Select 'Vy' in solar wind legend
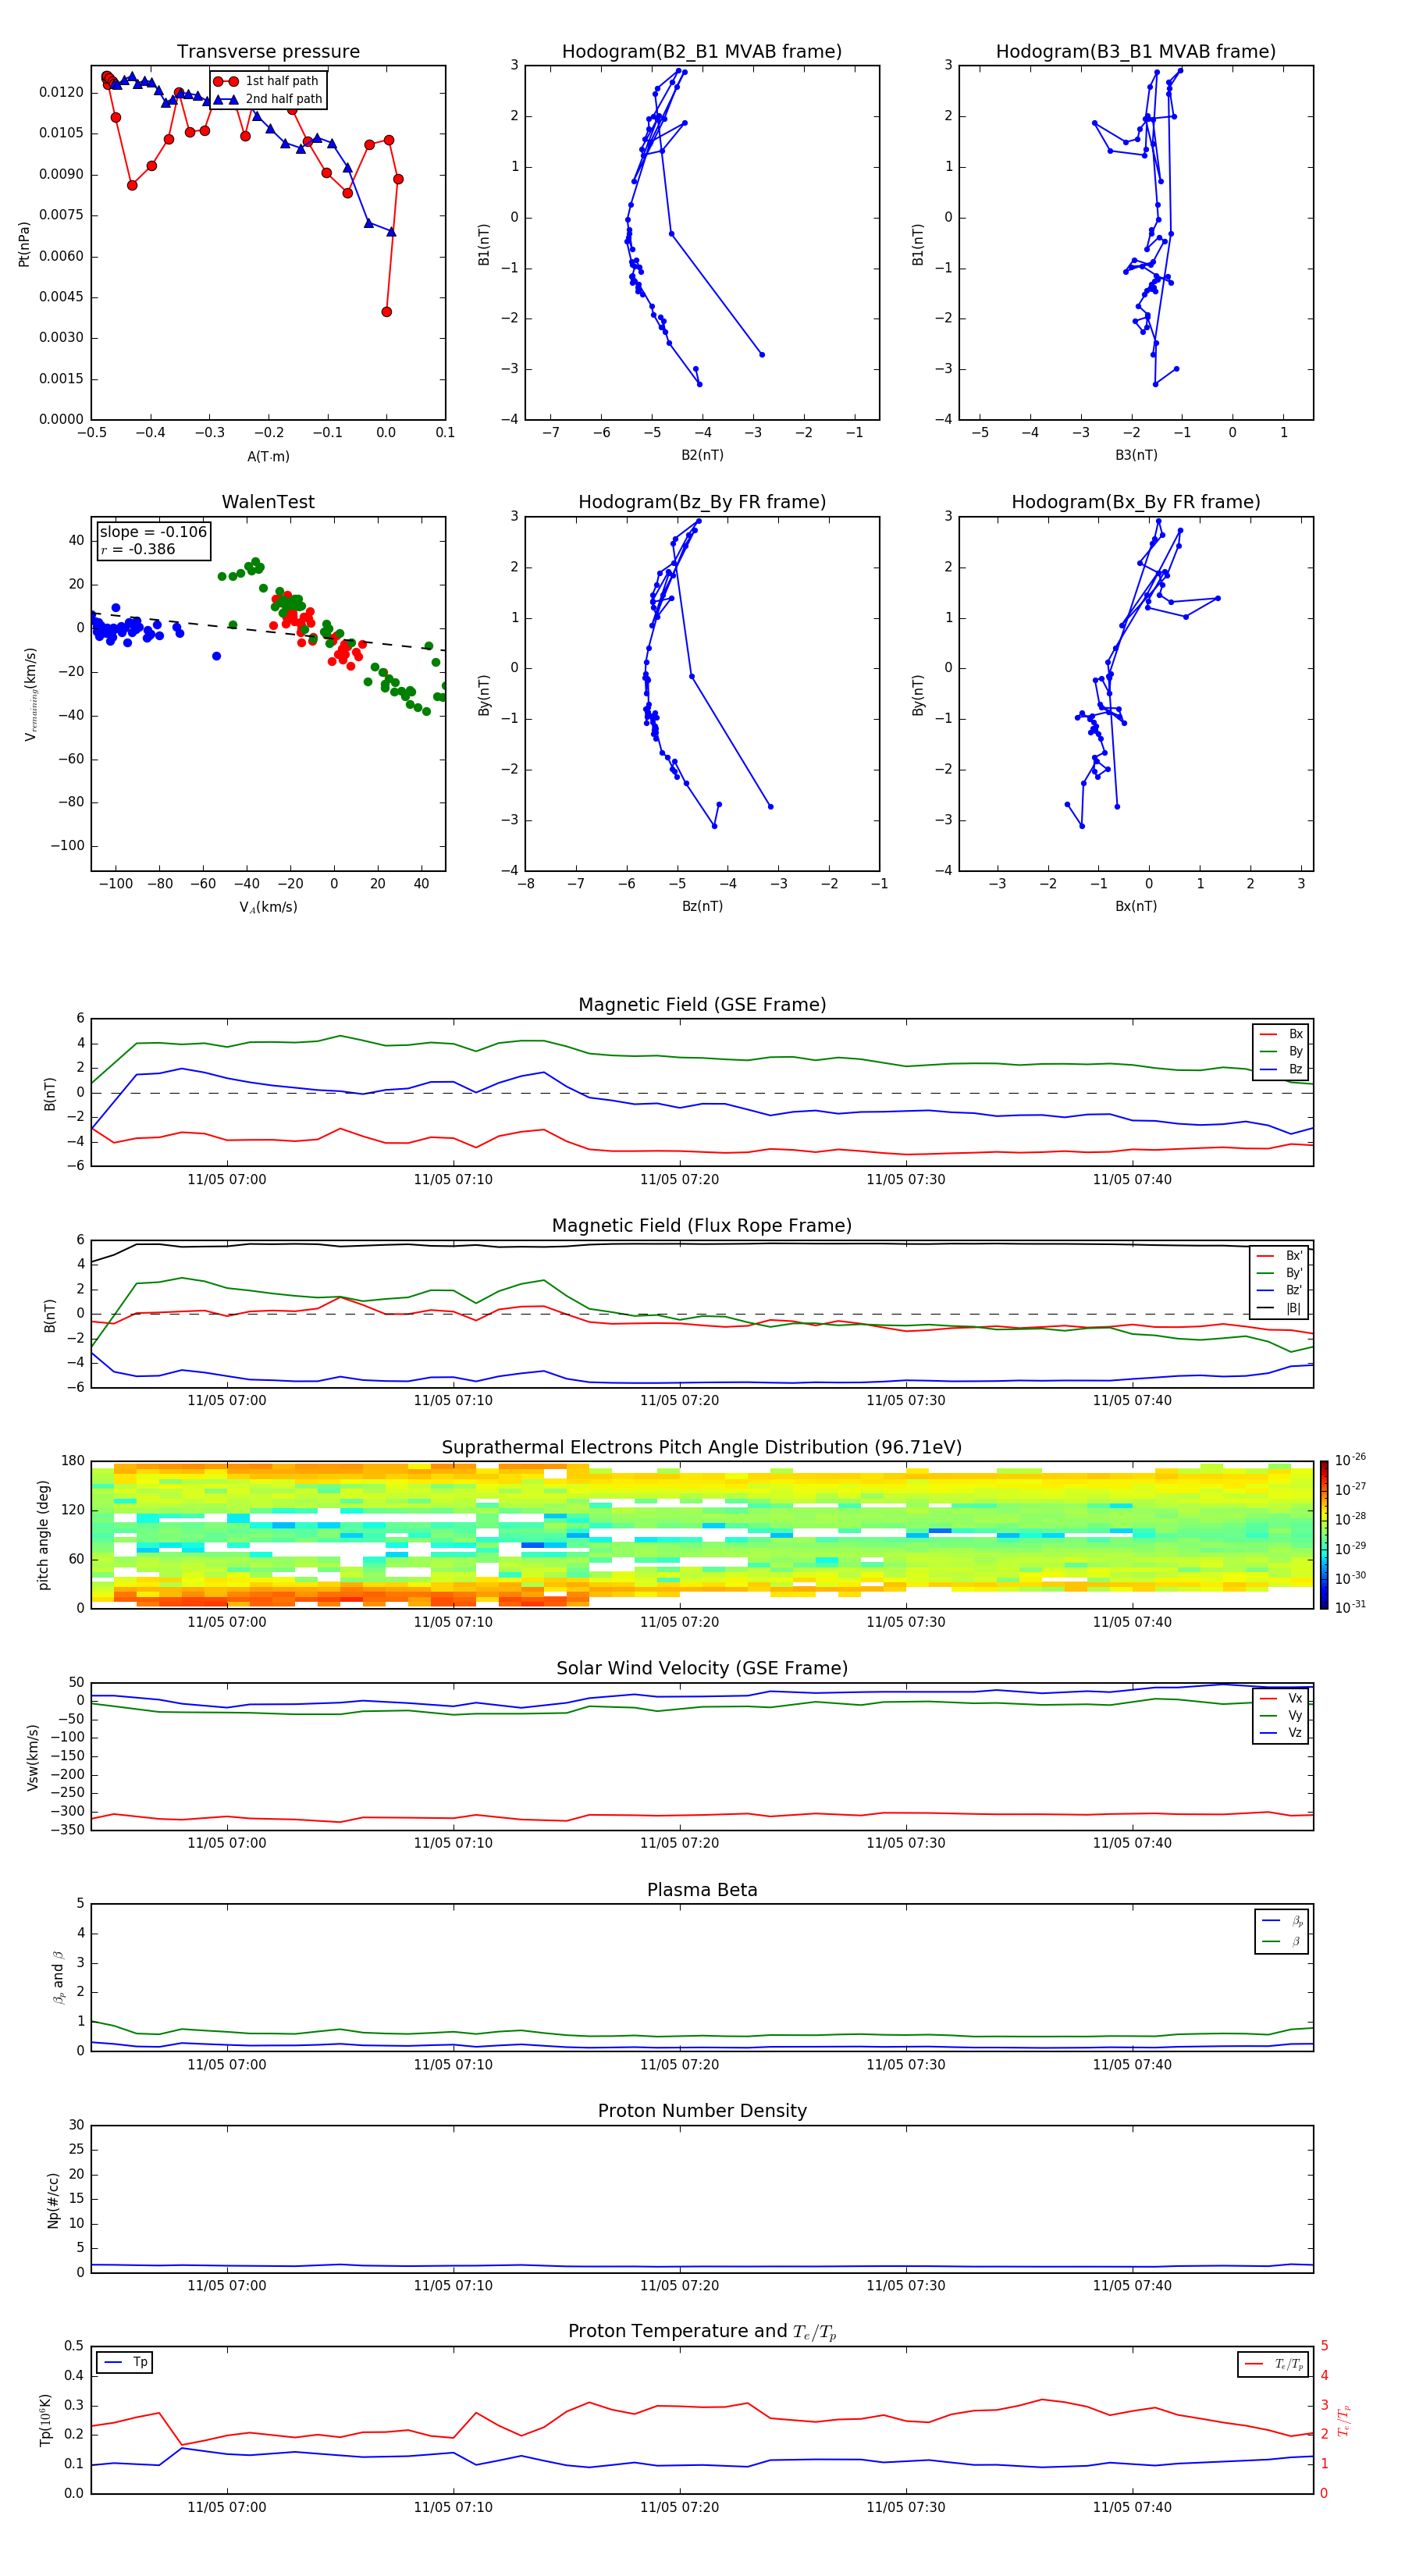Screen dimensions: 1405x2576 tap(1282, 1715)
